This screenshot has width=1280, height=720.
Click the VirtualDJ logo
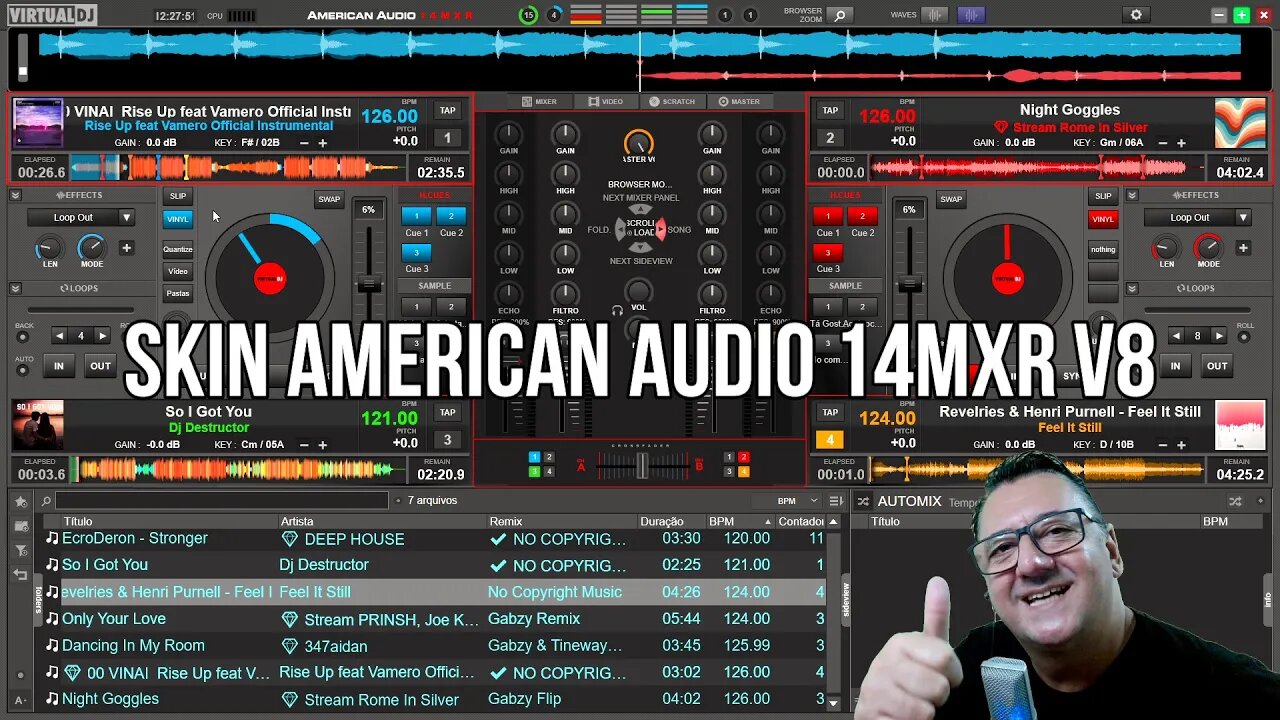54,15
